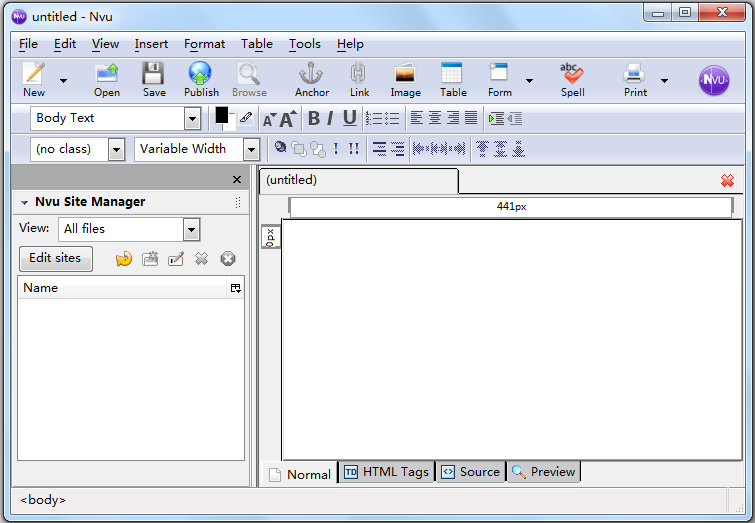Click the Image insert icon

pyautogui.click(x=405, y=75)
